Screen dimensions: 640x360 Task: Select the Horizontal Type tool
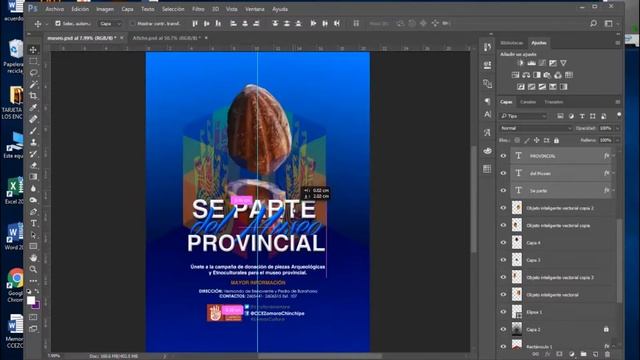pos(33,223)
